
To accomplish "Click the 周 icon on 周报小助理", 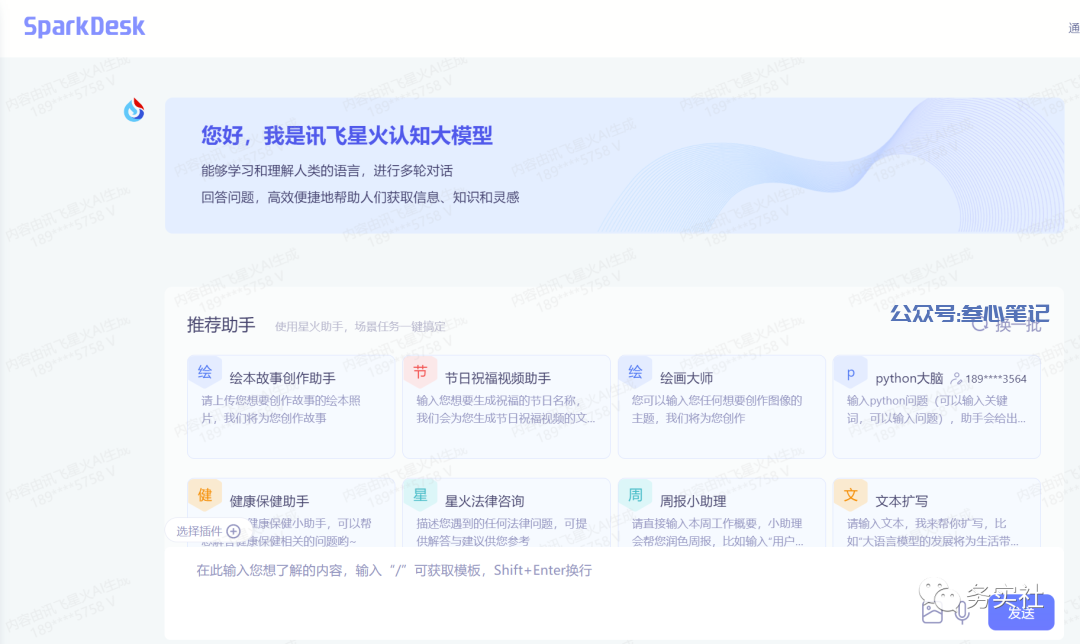I will point(635,495).
